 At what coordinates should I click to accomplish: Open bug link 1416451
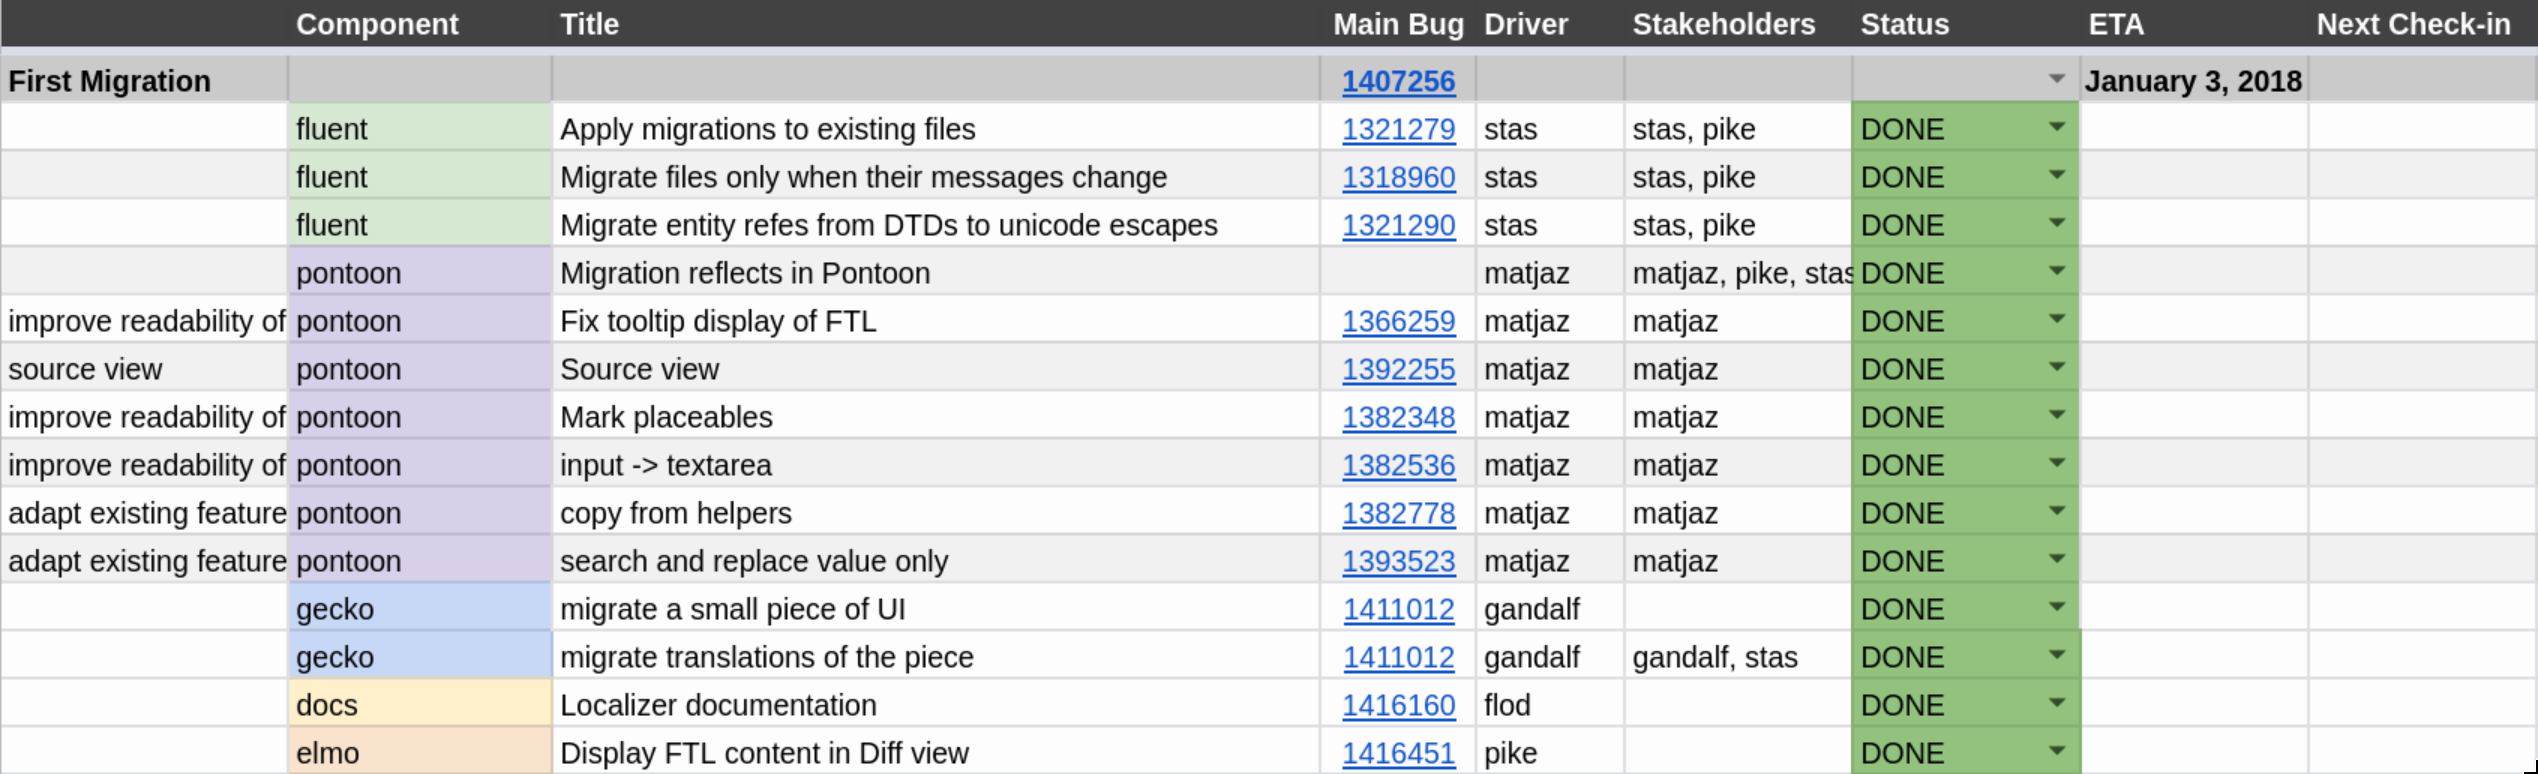click(1398, 753)
